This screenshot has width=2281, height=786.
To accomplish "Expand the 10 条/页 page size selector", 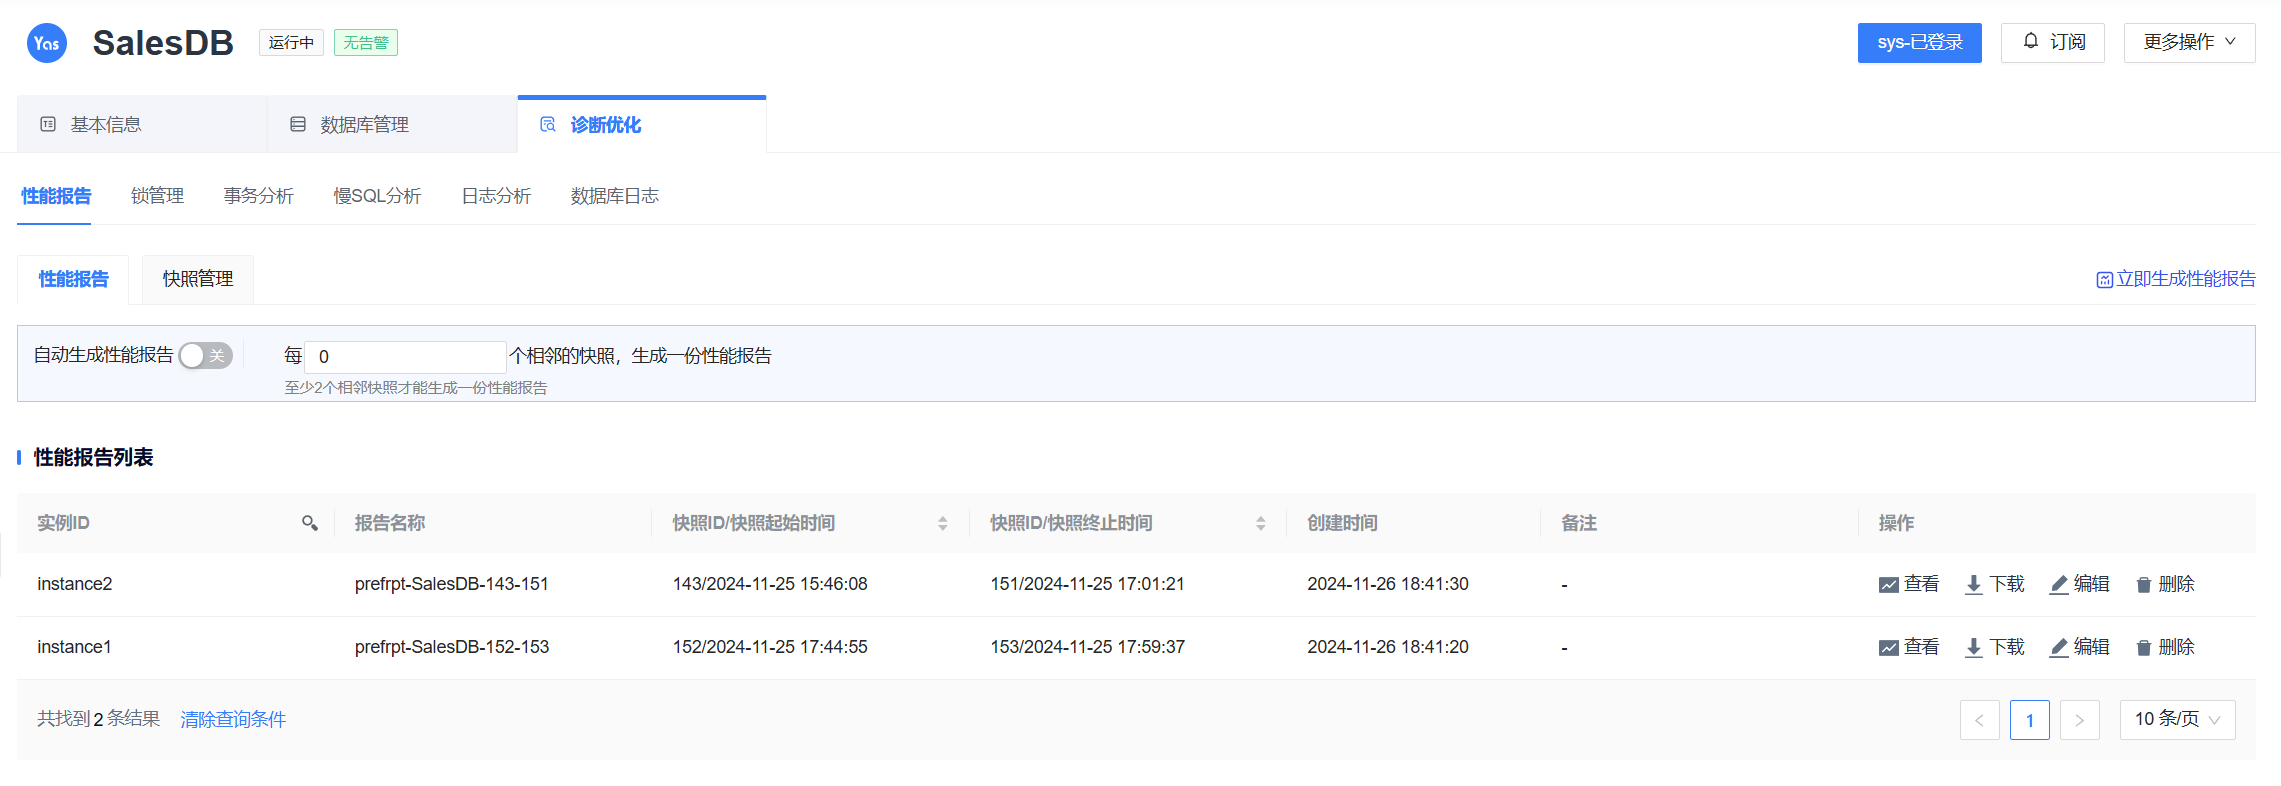I will click(2176, 719).
